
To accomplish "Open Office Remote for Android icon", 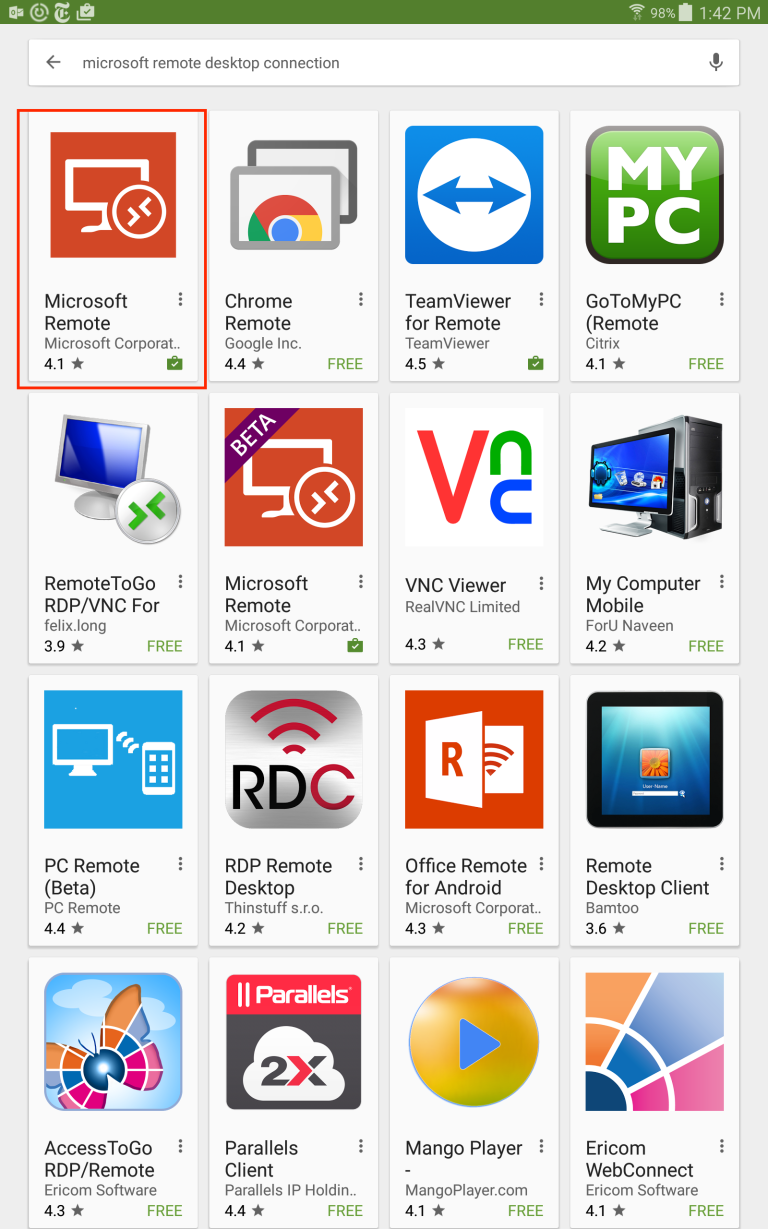I will tap(474, 759).
